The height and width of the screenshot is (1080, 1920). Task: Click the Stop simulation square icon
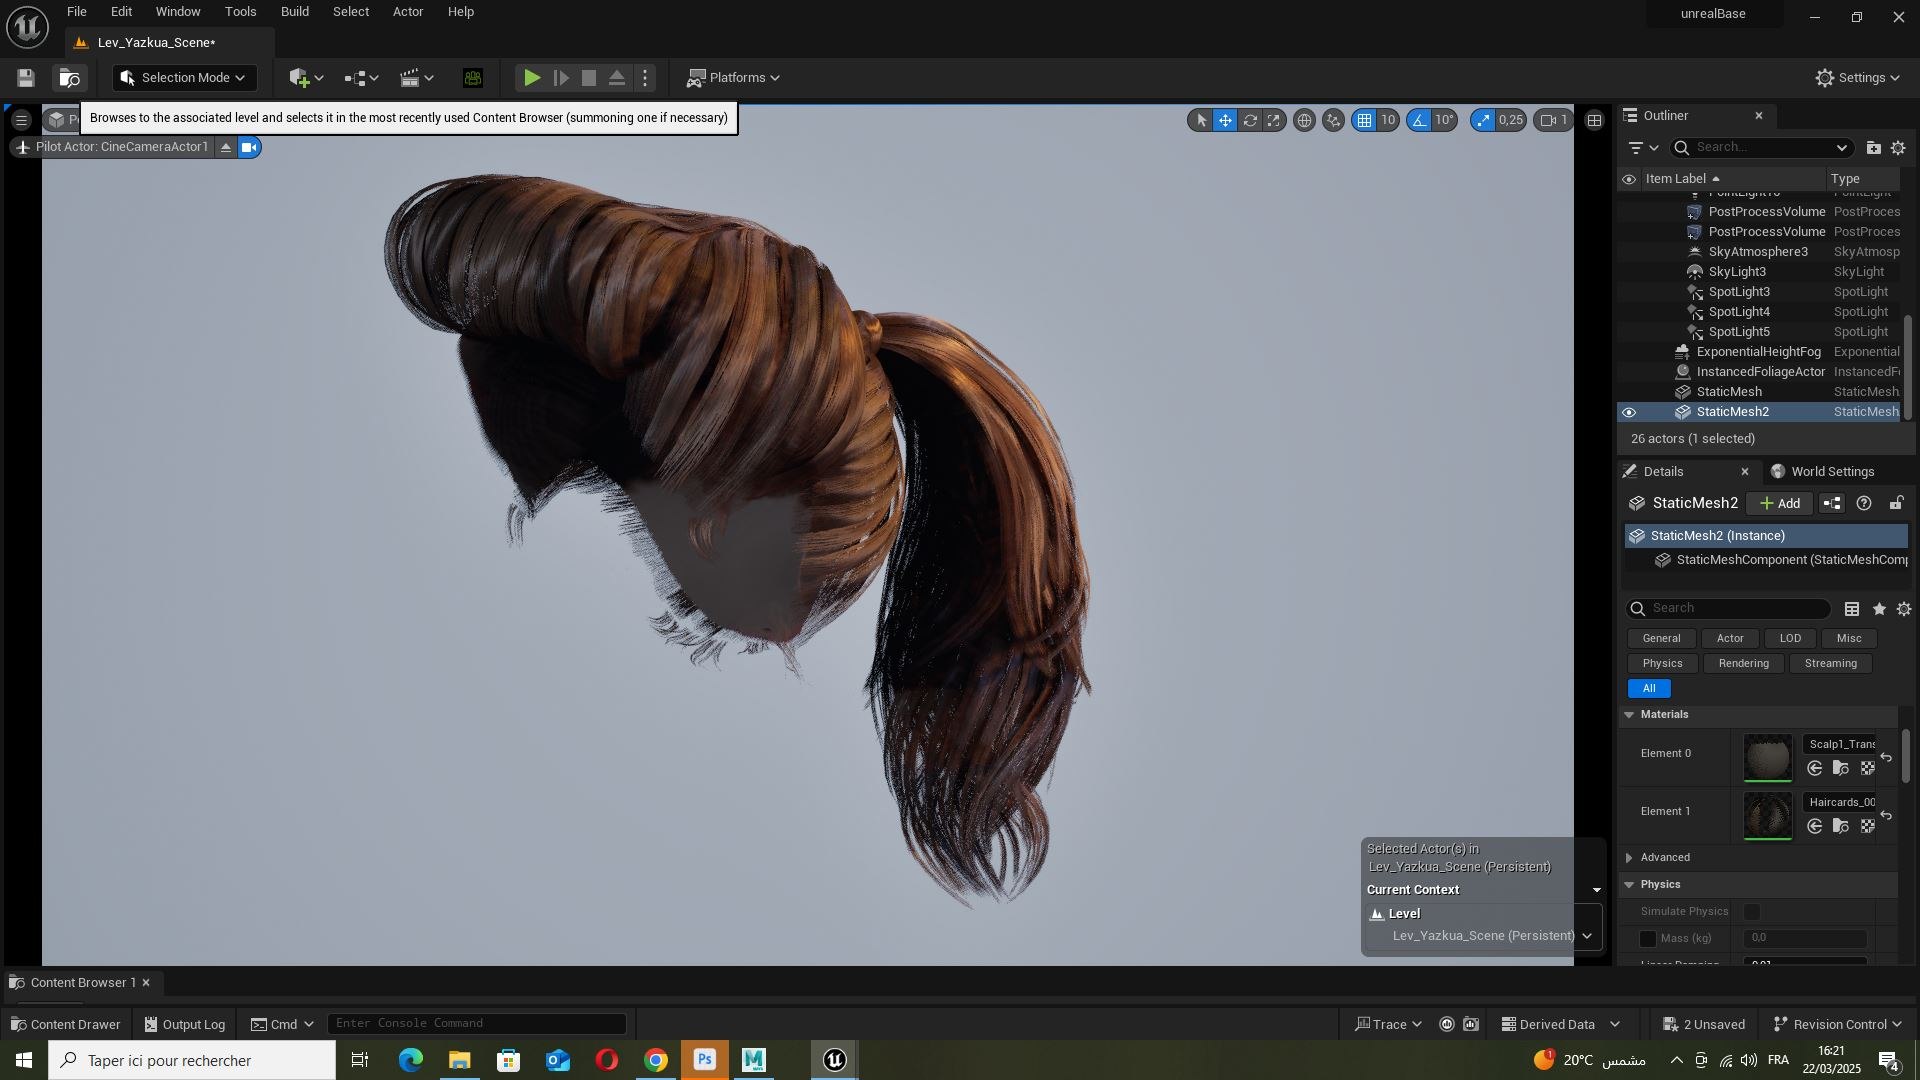pyautogui.click(x=589, y=78)
